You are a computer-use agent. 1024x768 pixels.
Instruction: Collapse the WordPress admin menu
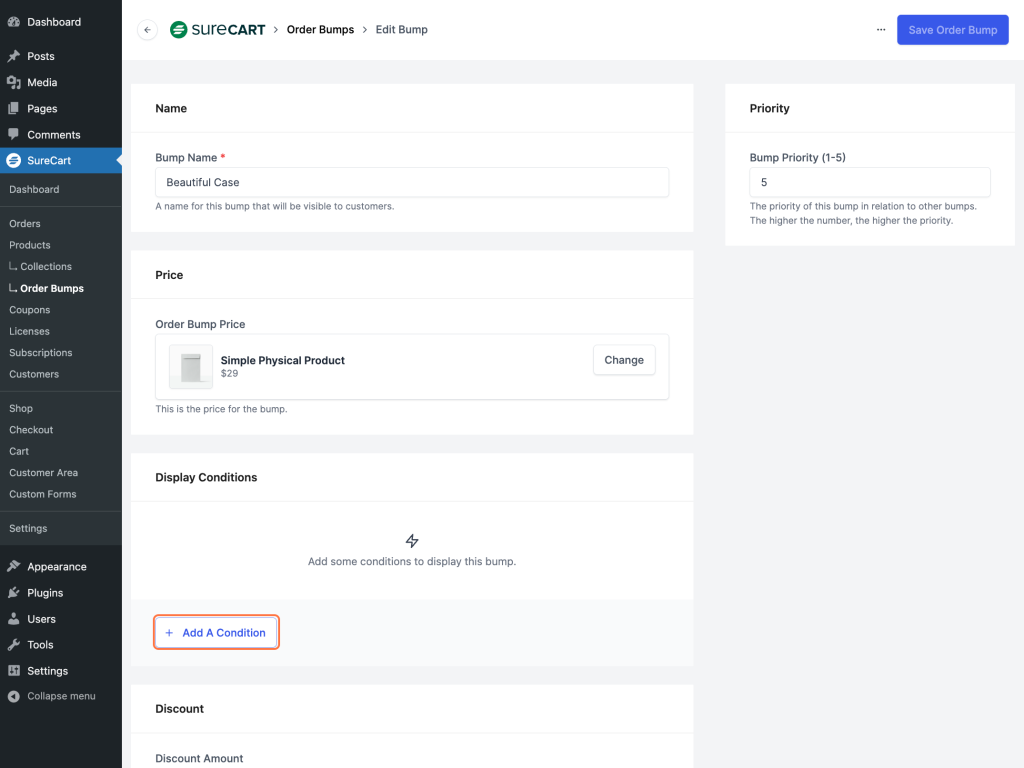(x=52, y=696)
